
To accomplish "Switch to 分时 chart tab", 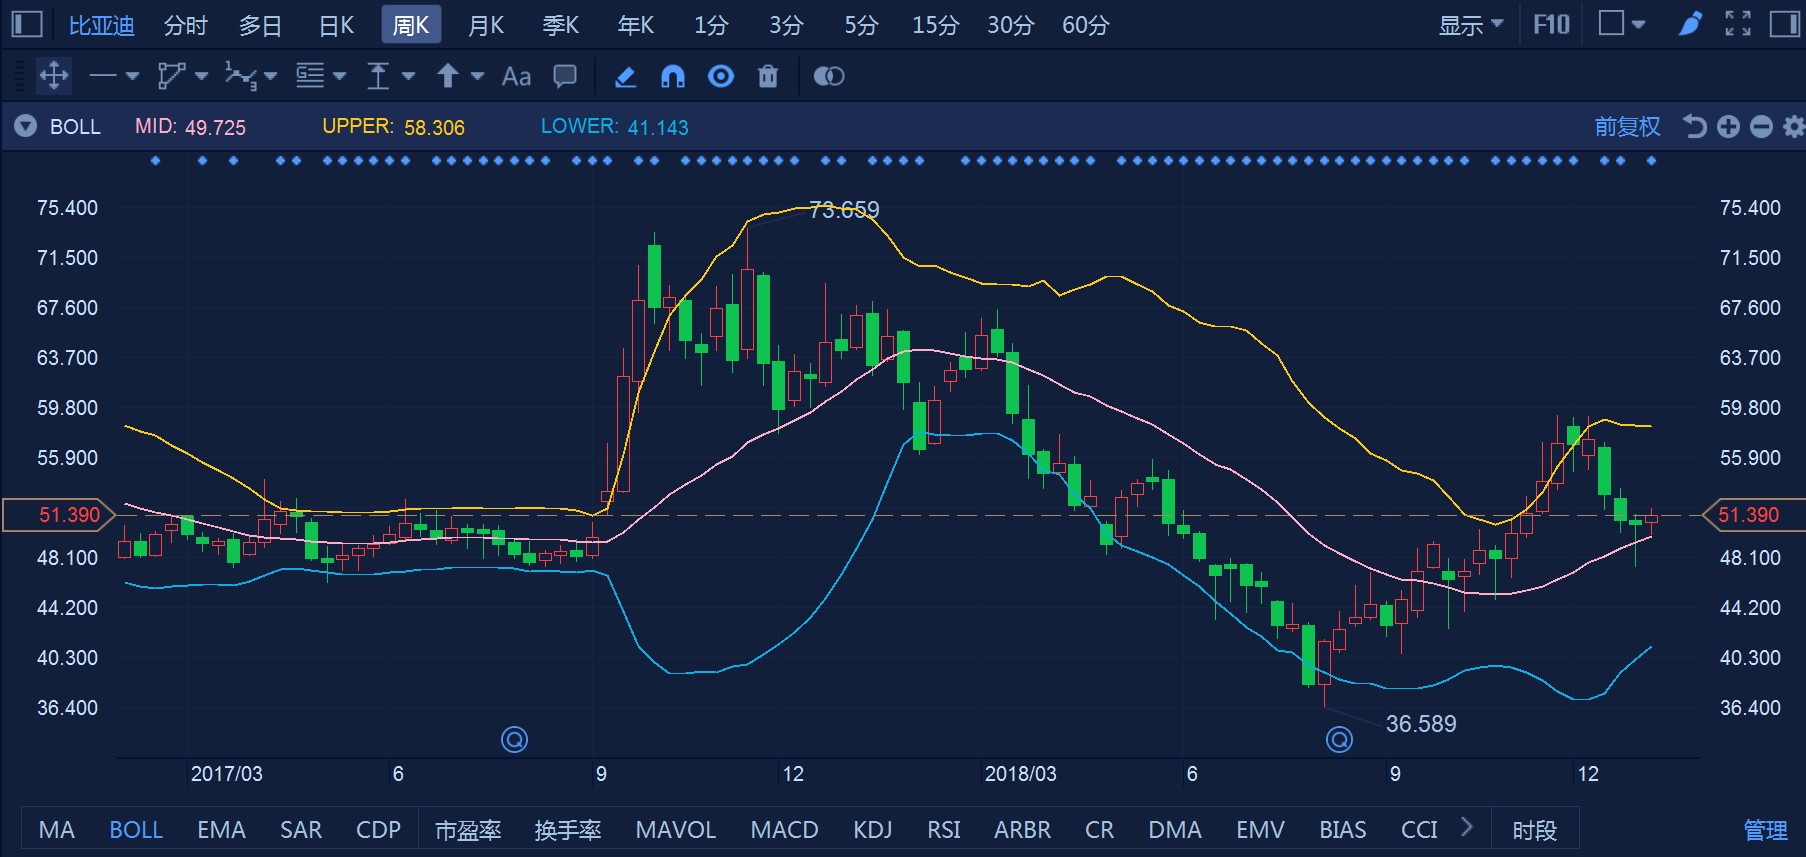I will click(186, 25).
